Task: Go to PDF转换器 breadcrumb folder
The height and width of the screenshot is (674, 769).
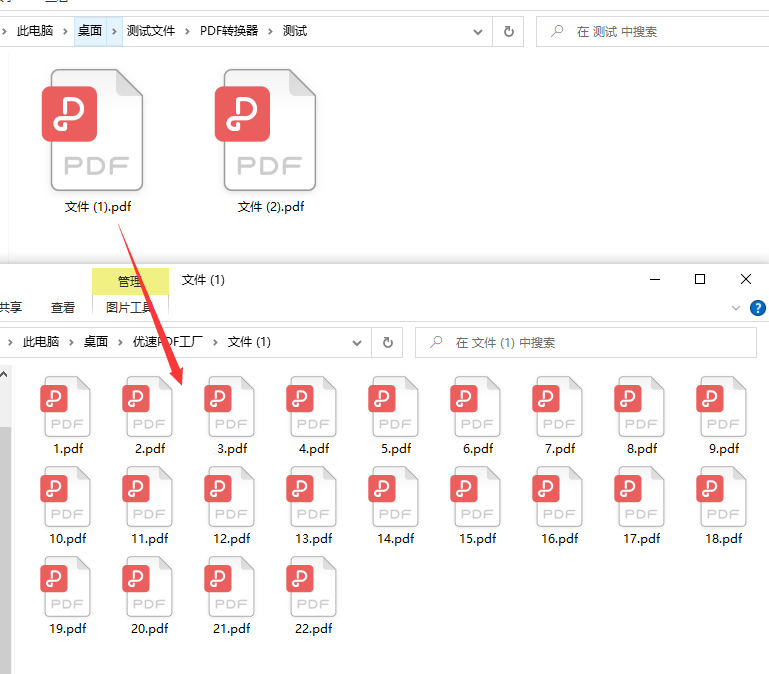Action: pos(229,31)
